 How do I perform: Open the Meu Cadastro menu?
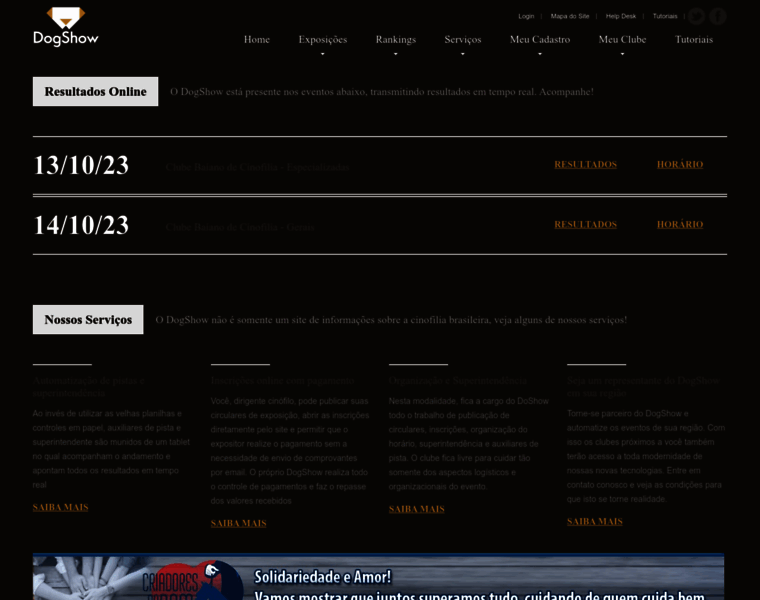coord(540,40)
